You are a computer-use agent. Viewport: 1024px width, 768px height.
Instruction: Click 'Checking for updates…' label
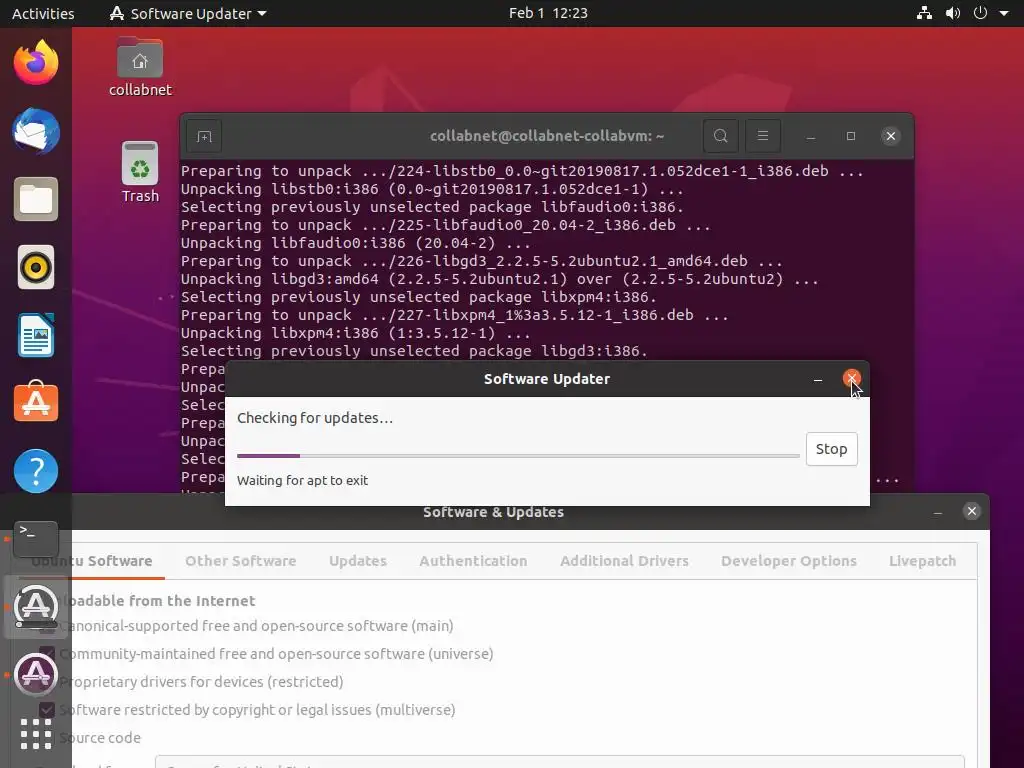coord(315,418)
